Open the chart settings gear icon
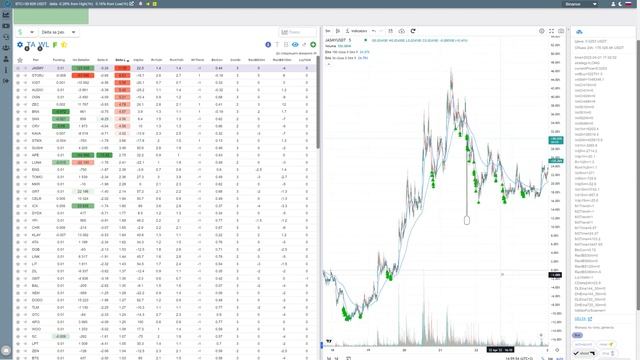This screenshot has width=640, height=360. tap(542, 31)
